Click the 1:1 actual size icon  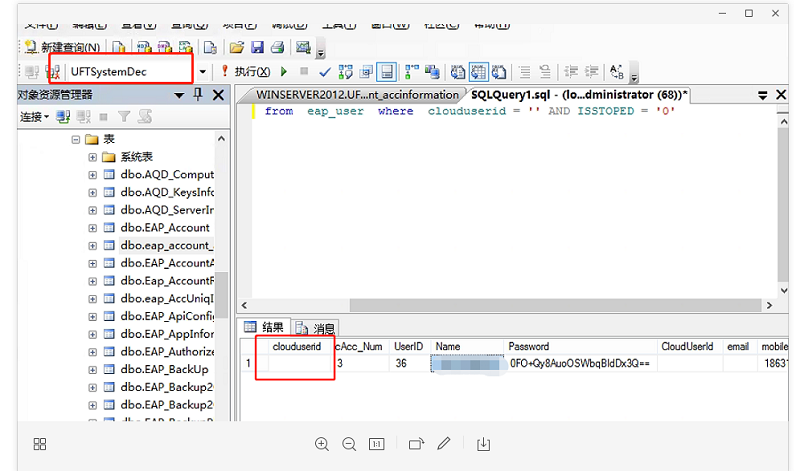pyautogui.click(x=377, y=444)
